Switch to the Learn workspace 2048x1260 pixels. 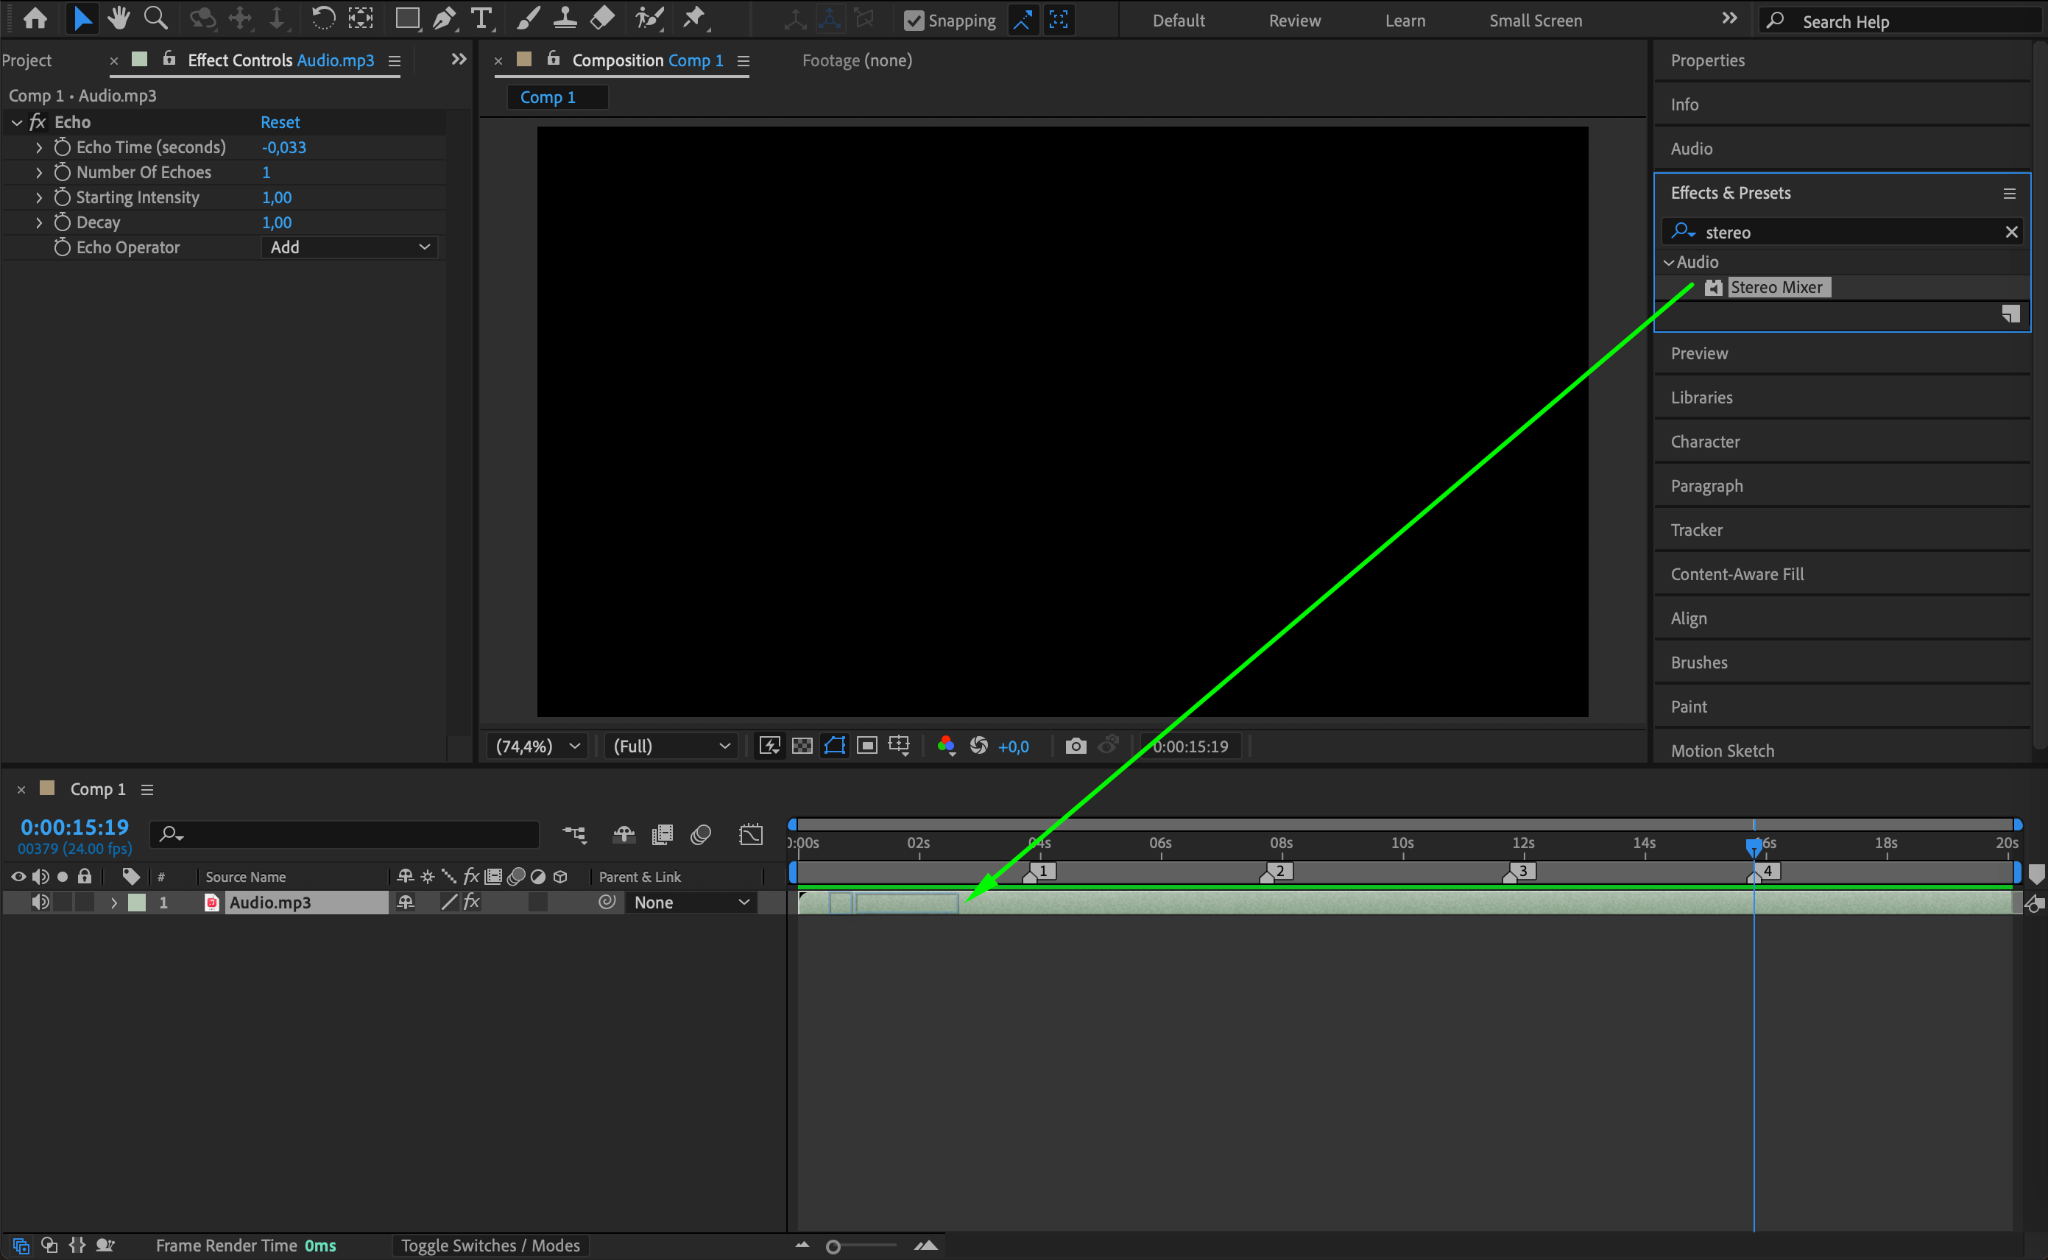point(1405,20)
